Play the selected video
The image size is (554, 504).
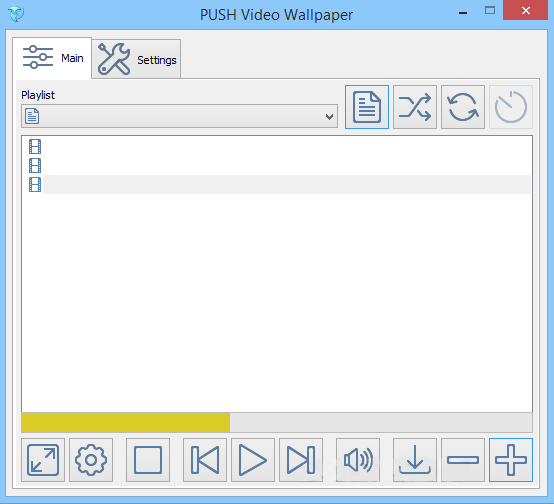[253, 460]
